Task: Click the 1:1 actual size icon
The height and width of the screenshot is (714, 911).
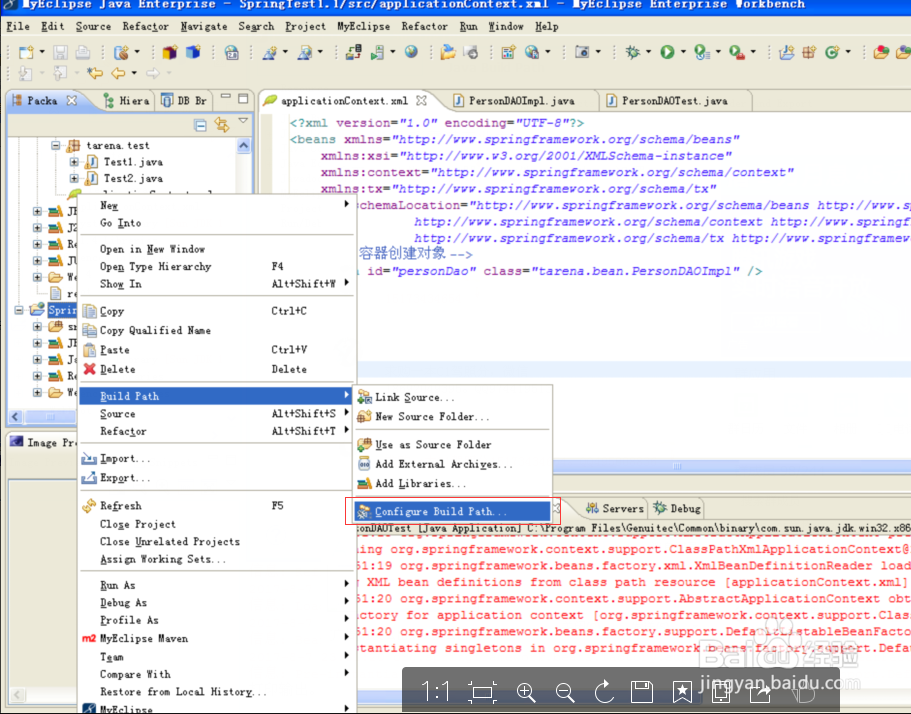Action: point(437,691)
